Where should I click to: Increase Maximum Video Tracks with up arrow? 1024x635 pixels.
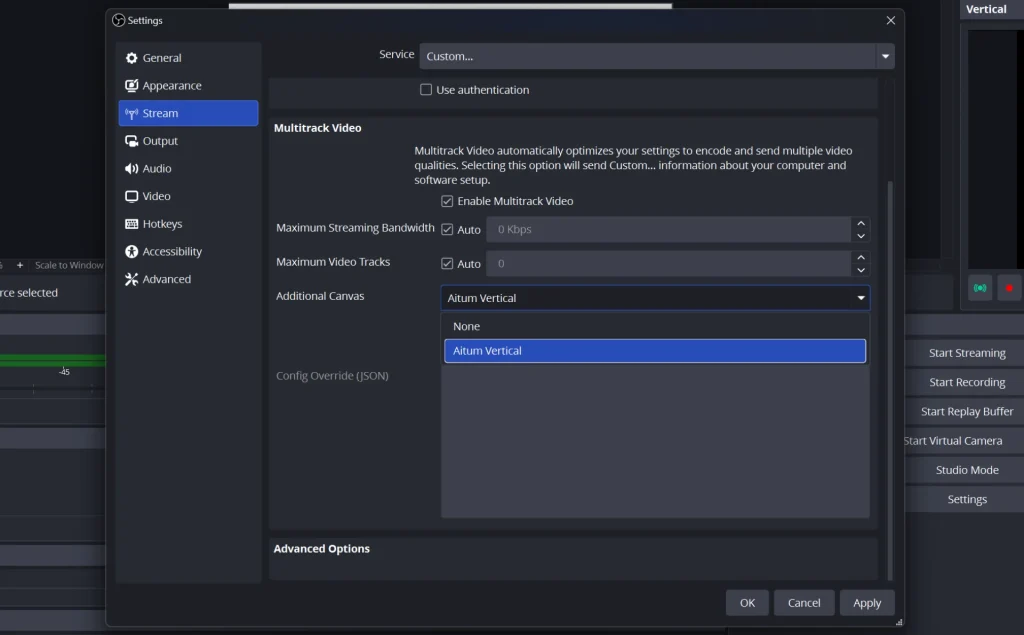pyautogui.click(x=861, y=257)
